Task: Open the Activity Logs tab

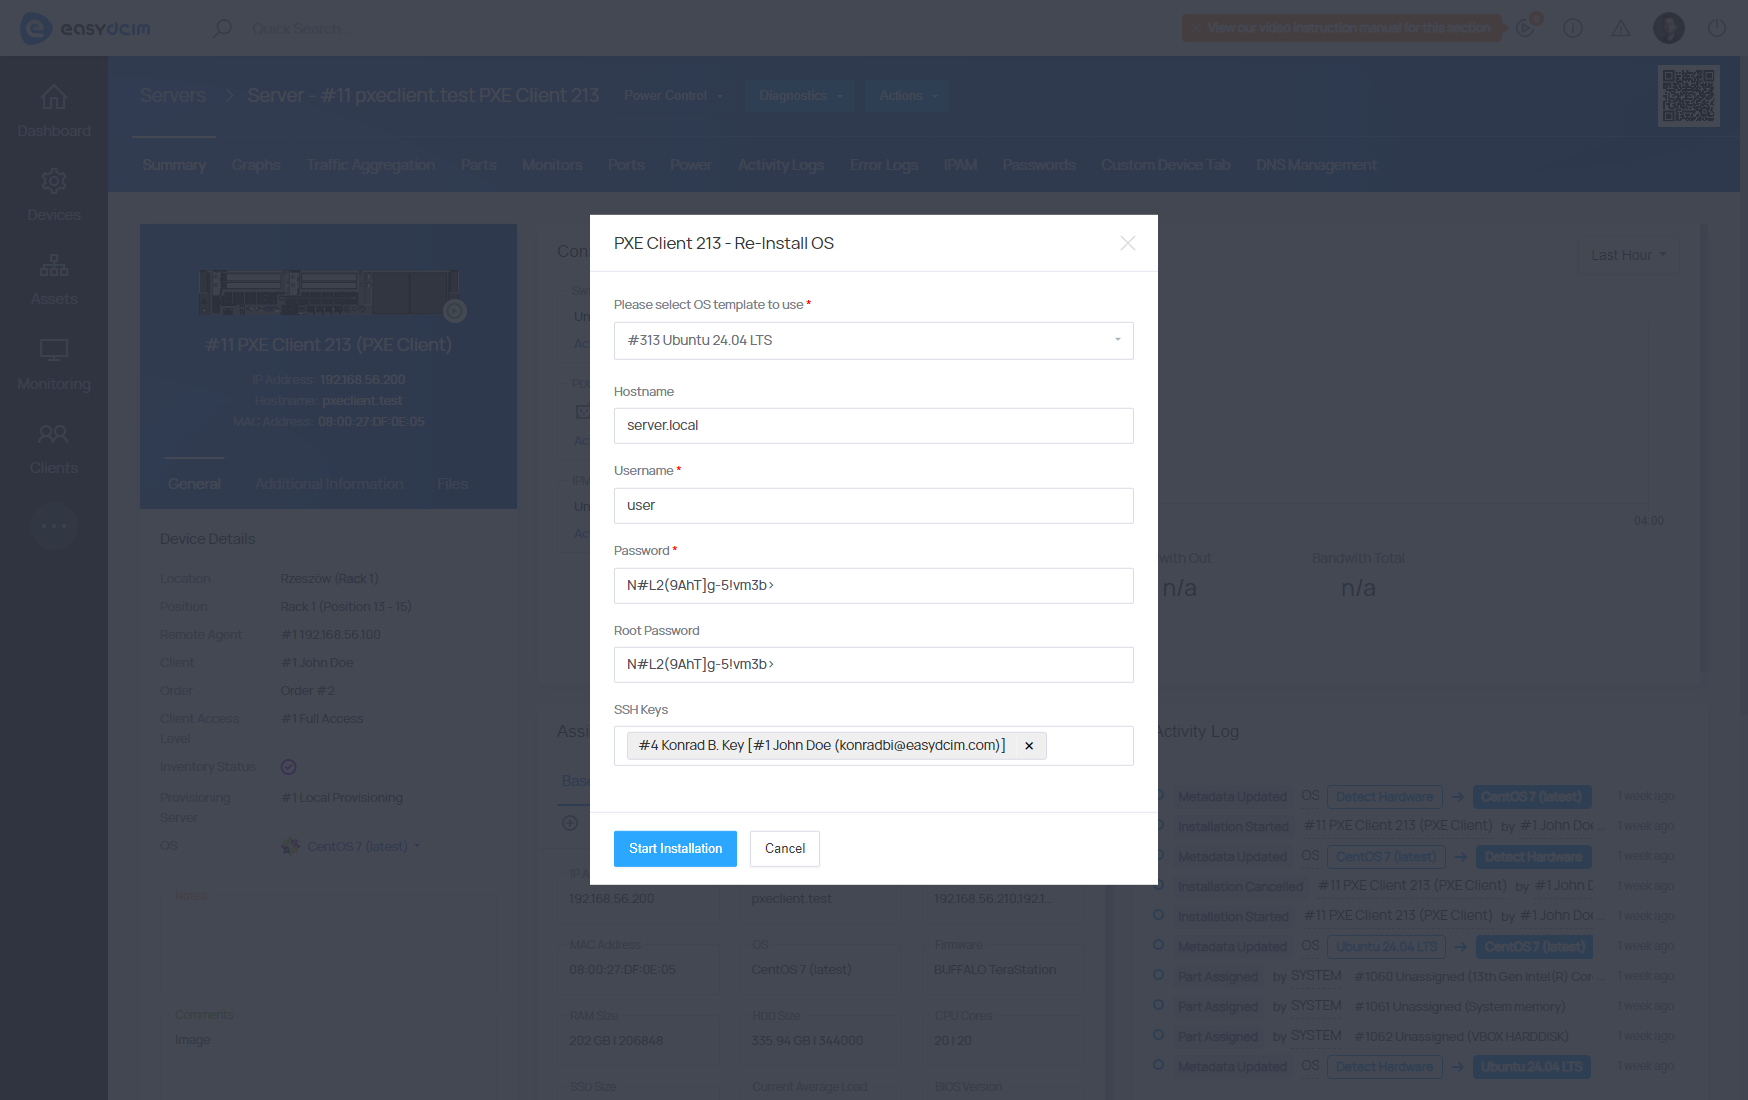Action: point(781,165)
